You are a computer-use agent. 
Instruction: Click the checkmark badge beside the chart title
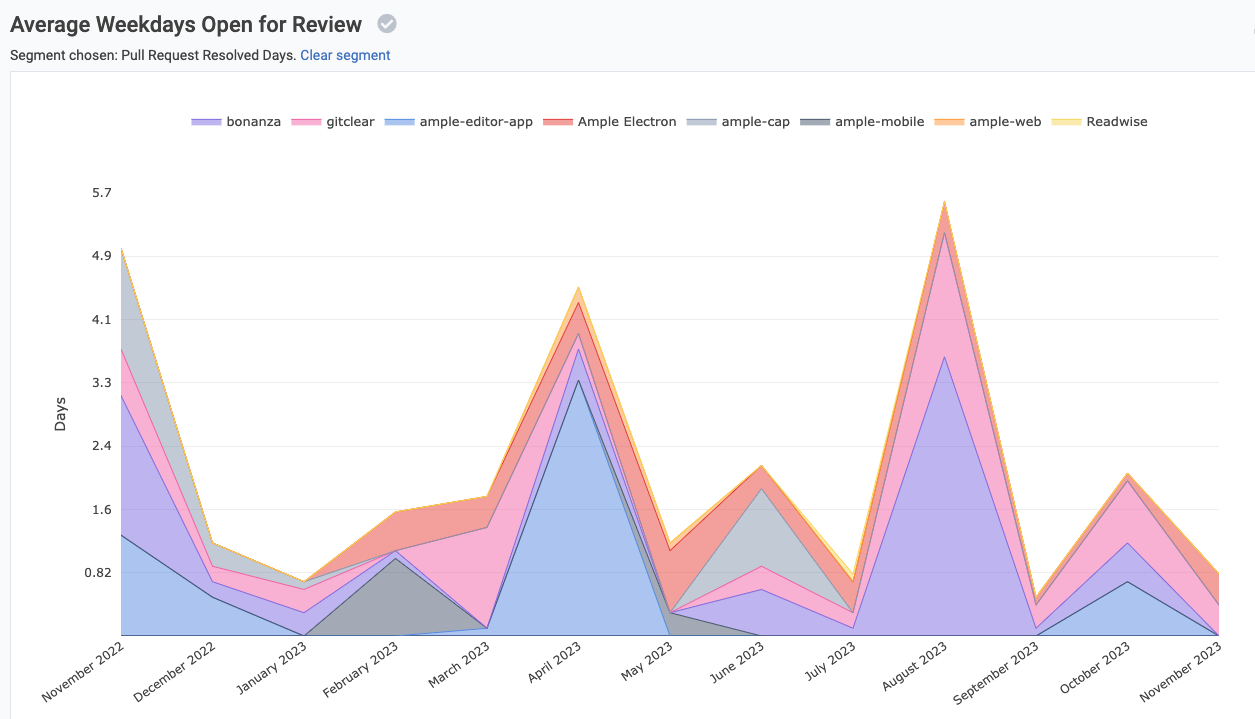click(387, 24)
